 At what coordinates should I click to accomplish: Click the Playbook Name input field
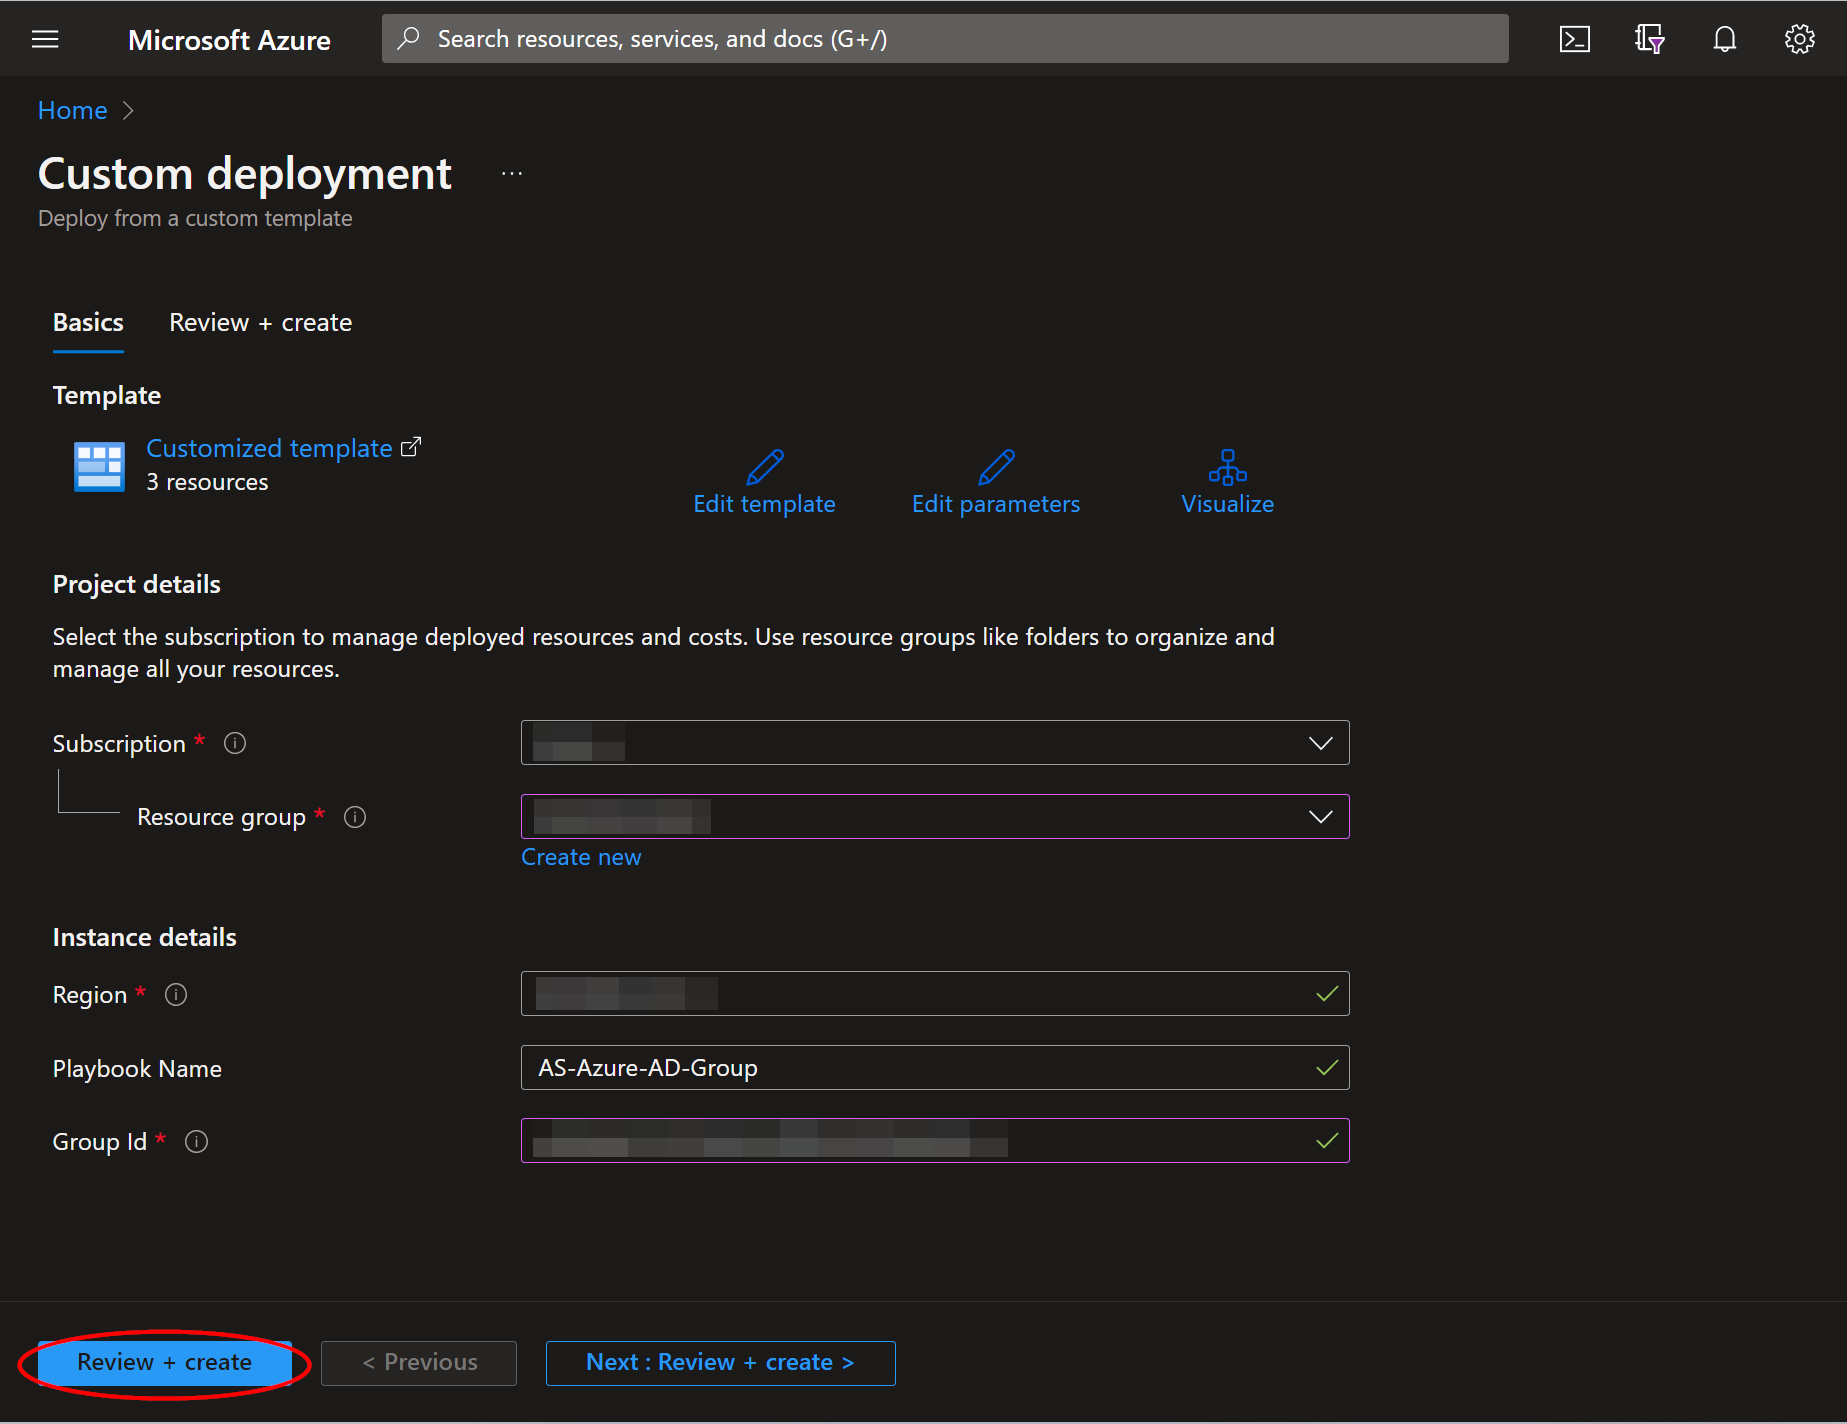coord(935,1068)
